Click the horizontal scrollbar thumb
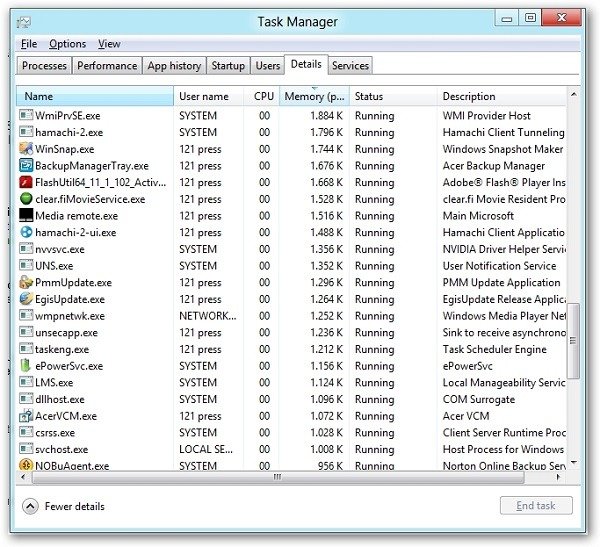 point(278,477)
